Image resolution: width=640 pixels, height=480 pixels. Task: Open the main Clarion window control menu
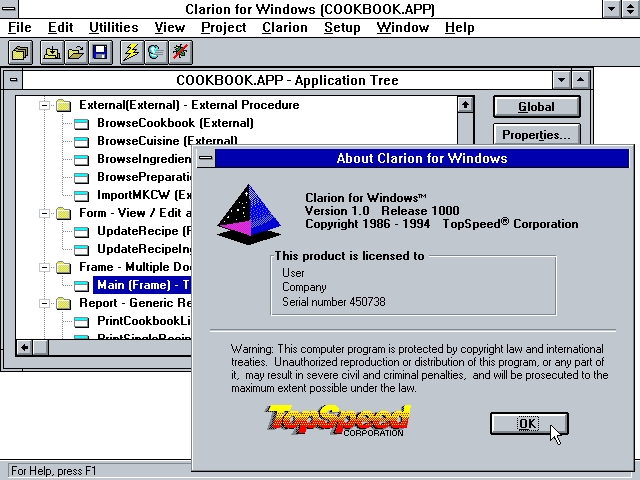[9, 8]
